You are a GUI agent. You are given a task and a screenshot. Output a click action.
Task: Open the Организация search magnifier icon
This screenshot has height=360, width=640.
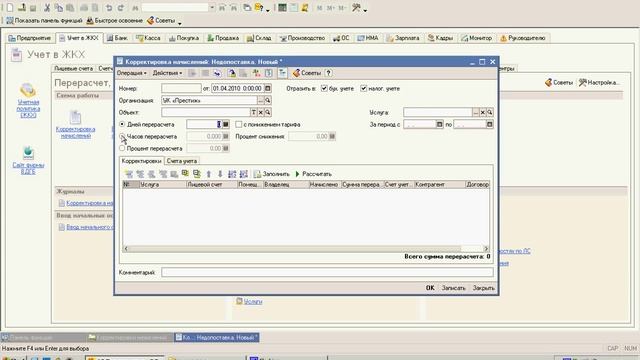click(x=268, y=100)
